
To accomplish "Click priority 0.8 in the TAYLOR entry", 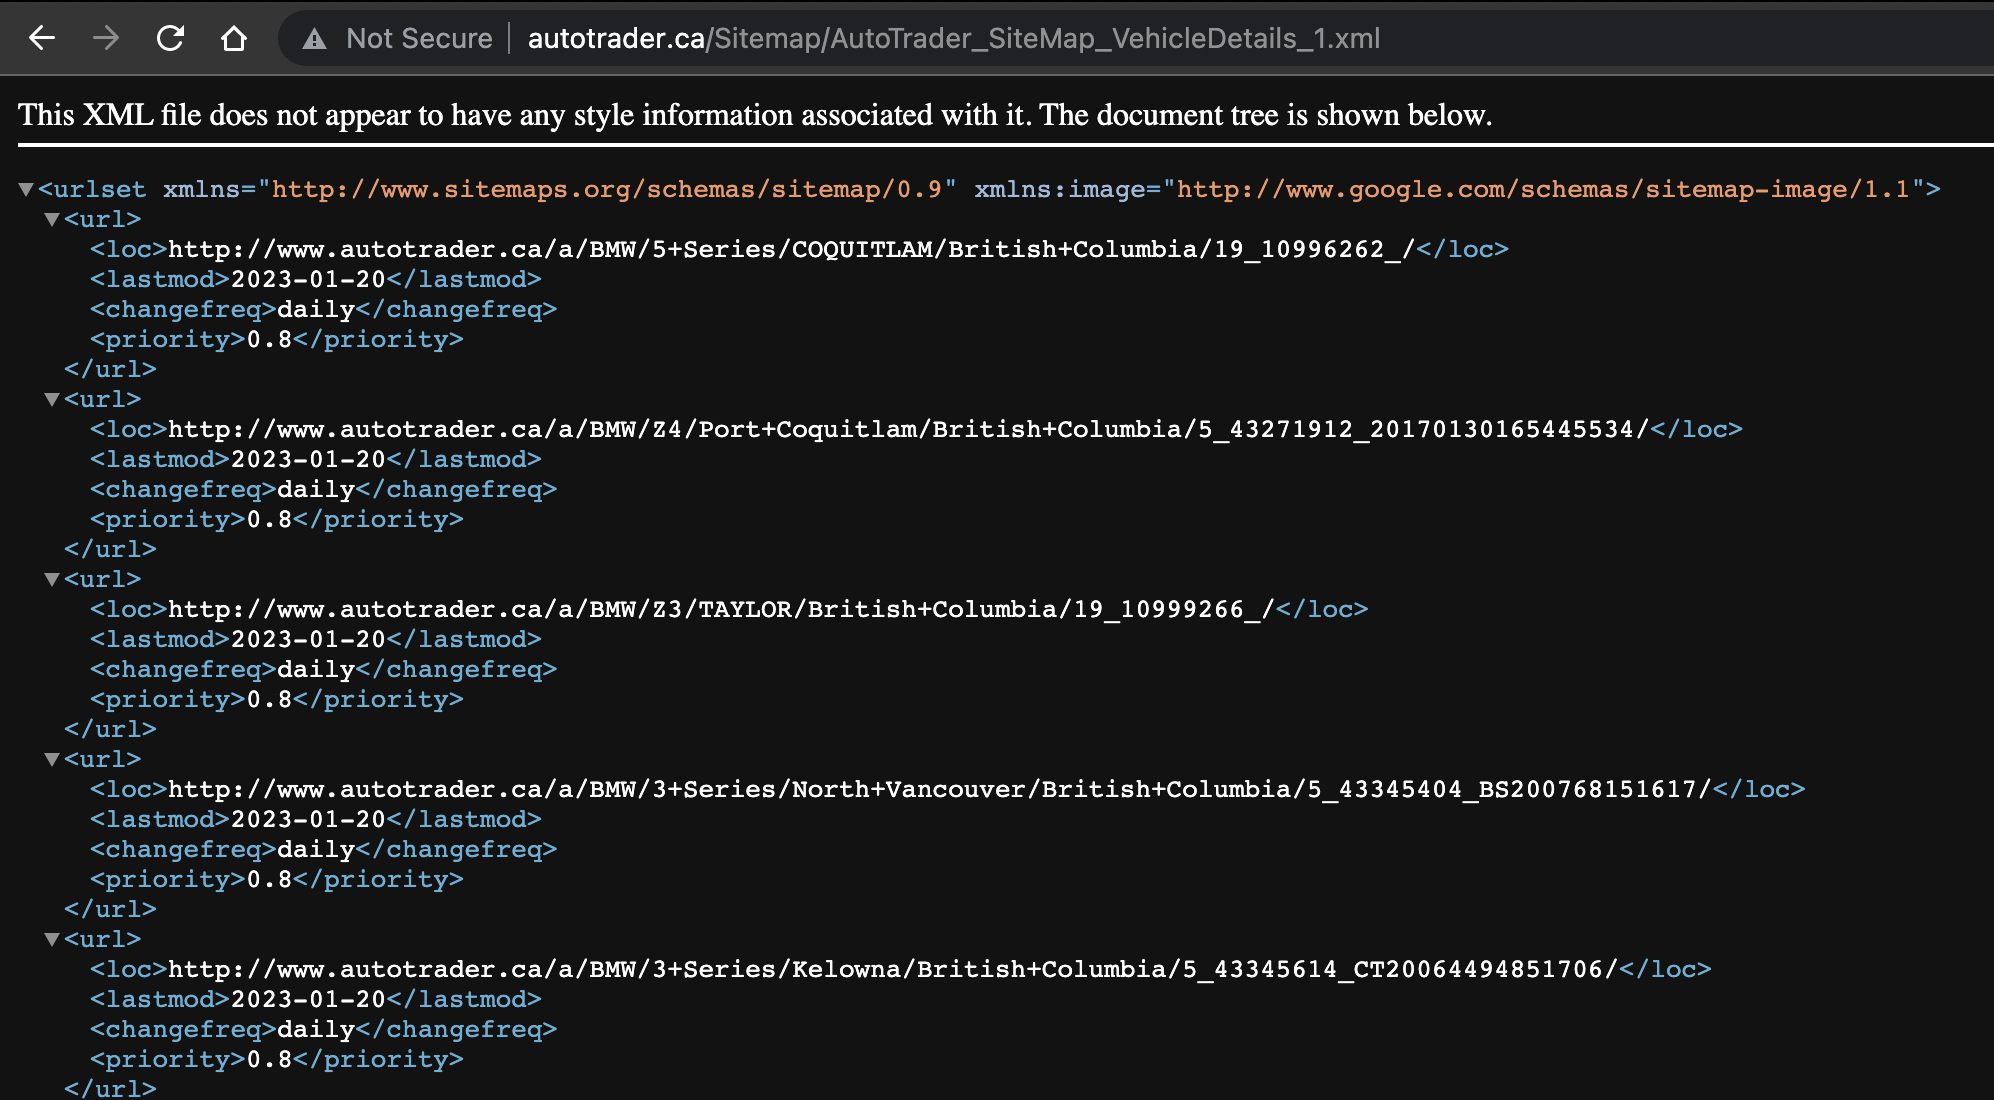I will coord(269,699).
